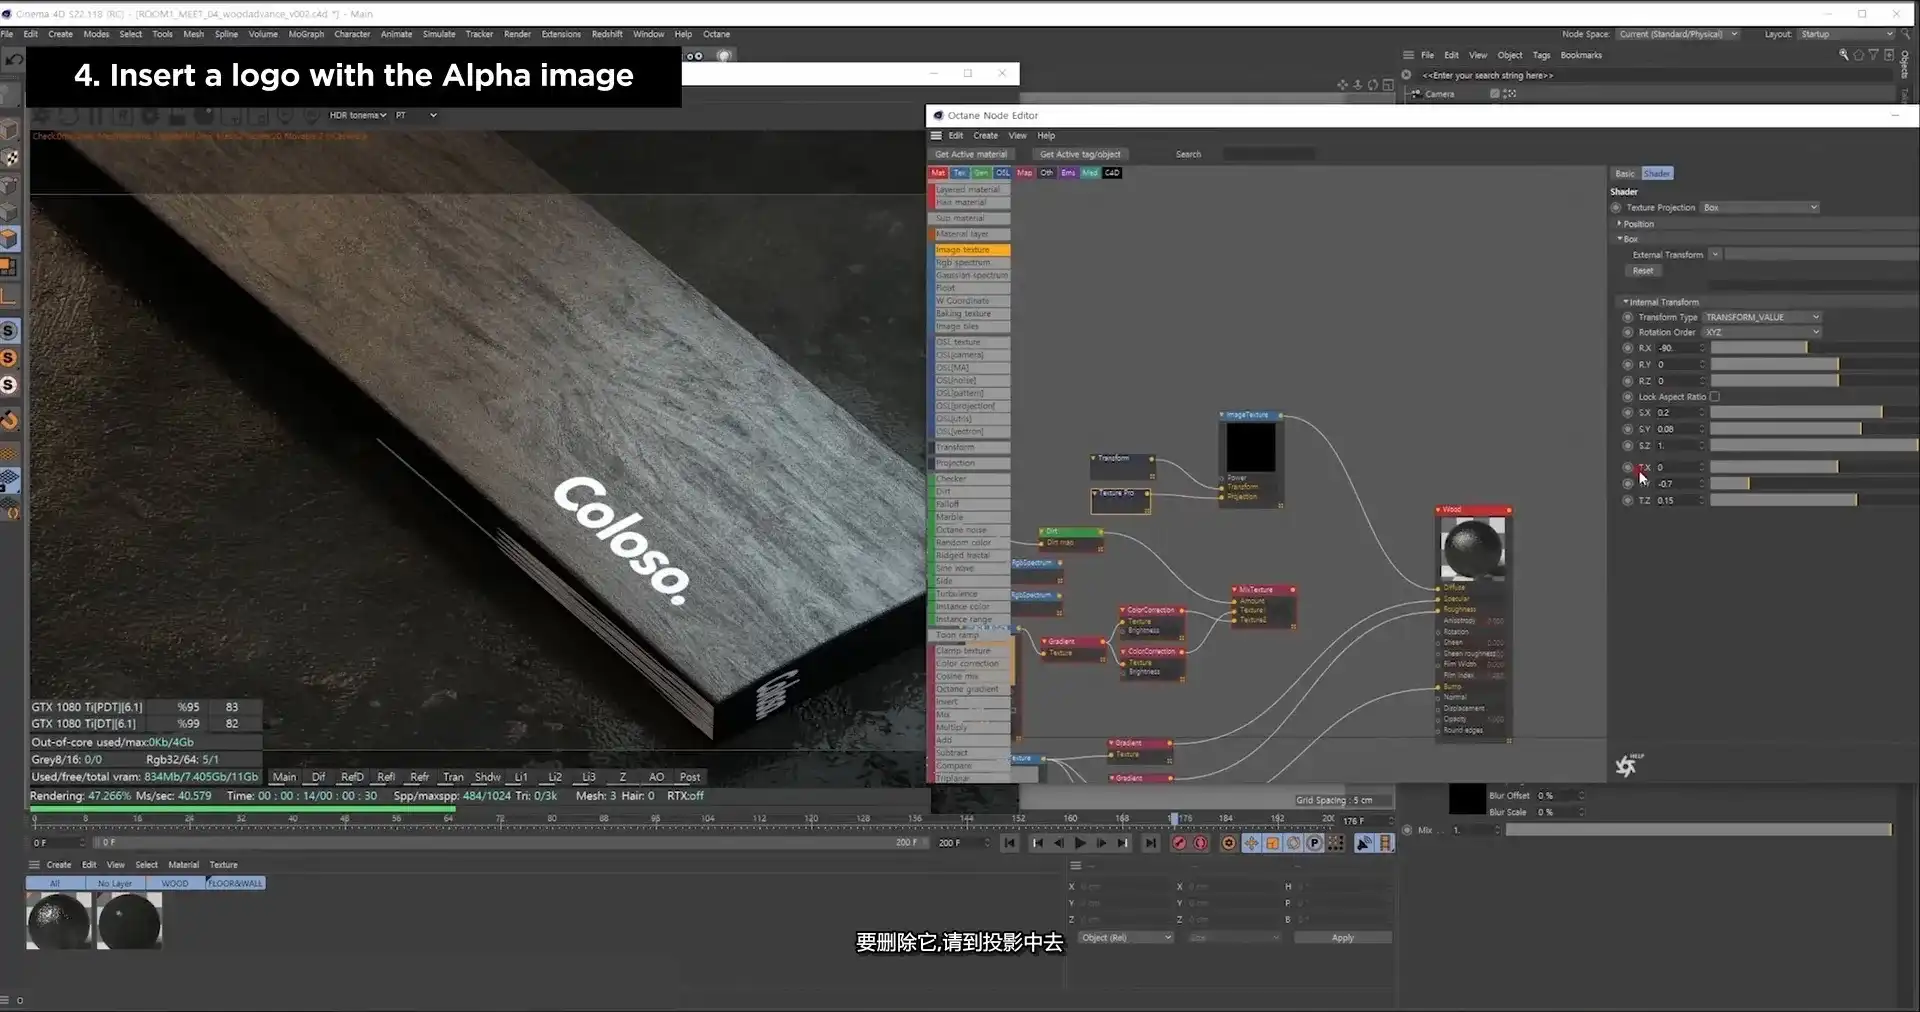1920x1012 pixels.
Task: Click the Get Active material button
Action: 971,153
